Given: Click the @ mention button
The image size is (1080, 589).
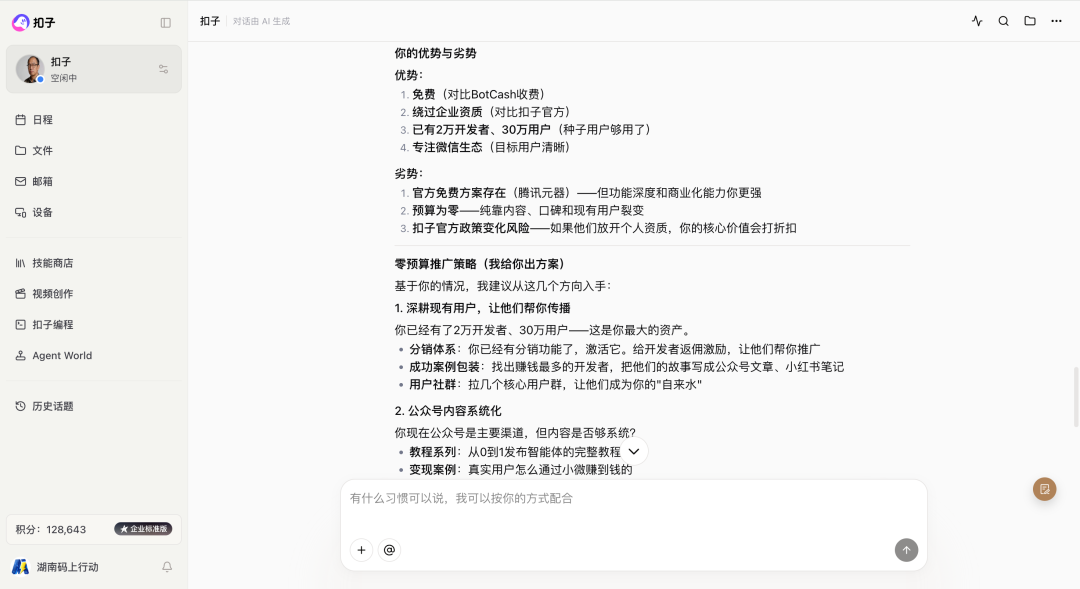Looking at the screenshot, I should pyautogui.click(x=389, y=550).
